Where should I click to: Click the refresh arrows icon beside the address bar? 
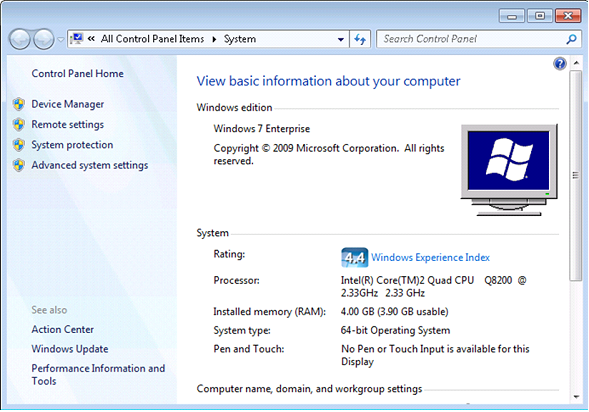point(360,39)
